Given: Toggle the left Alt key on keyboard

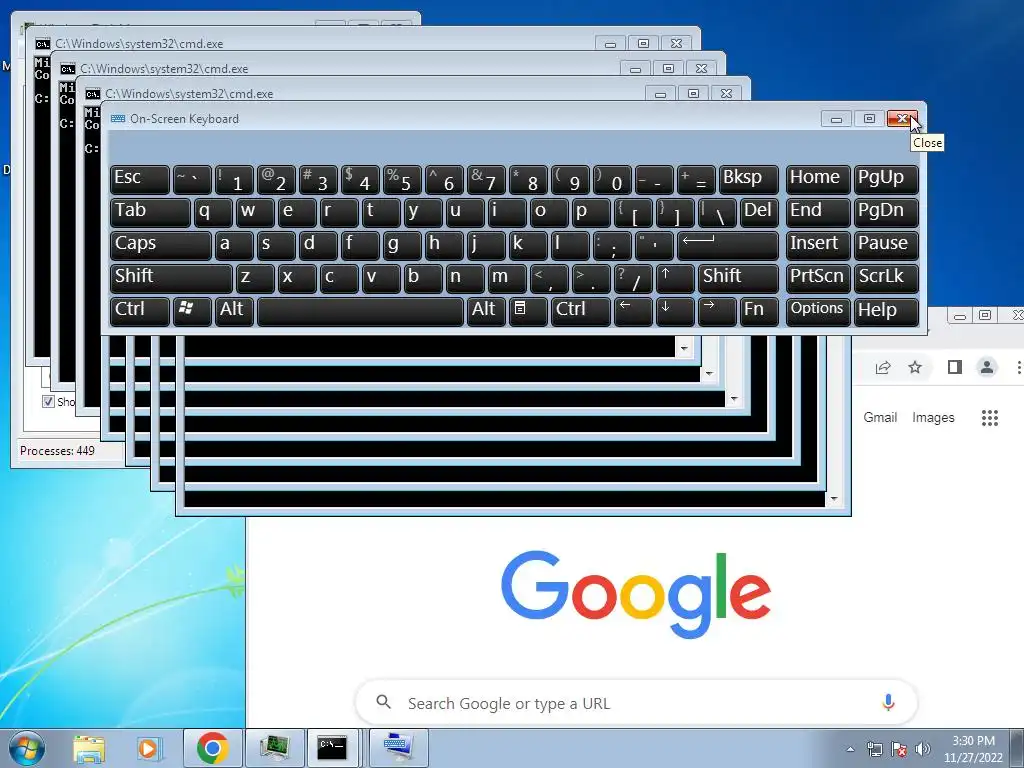Looking at the screenshot, I should coord(234,311).
